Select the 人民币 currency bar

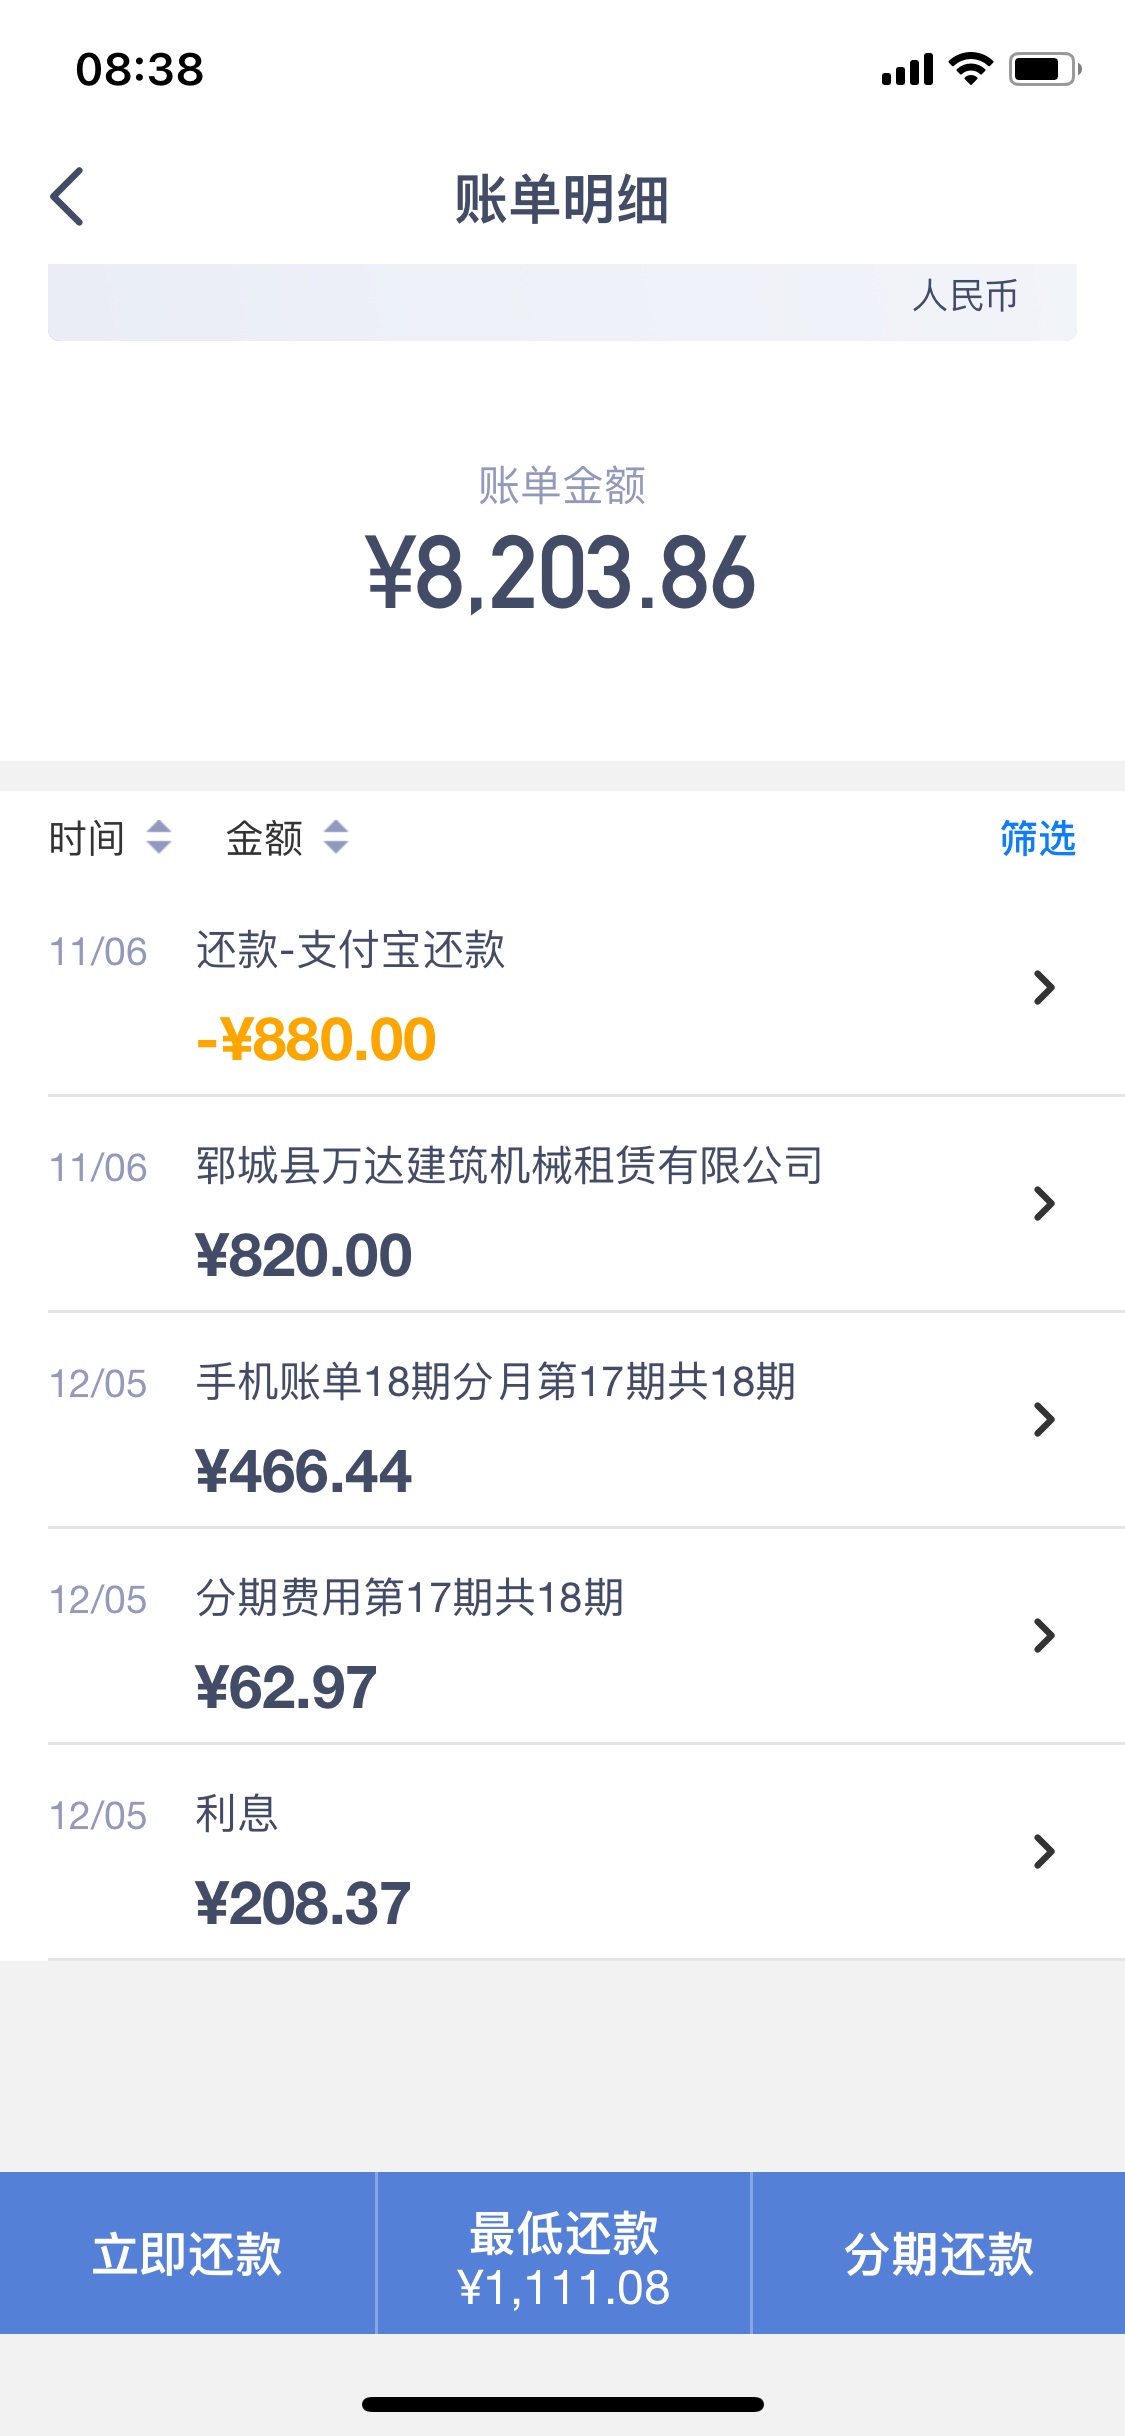pyautogui.click(x=562, y=302)
